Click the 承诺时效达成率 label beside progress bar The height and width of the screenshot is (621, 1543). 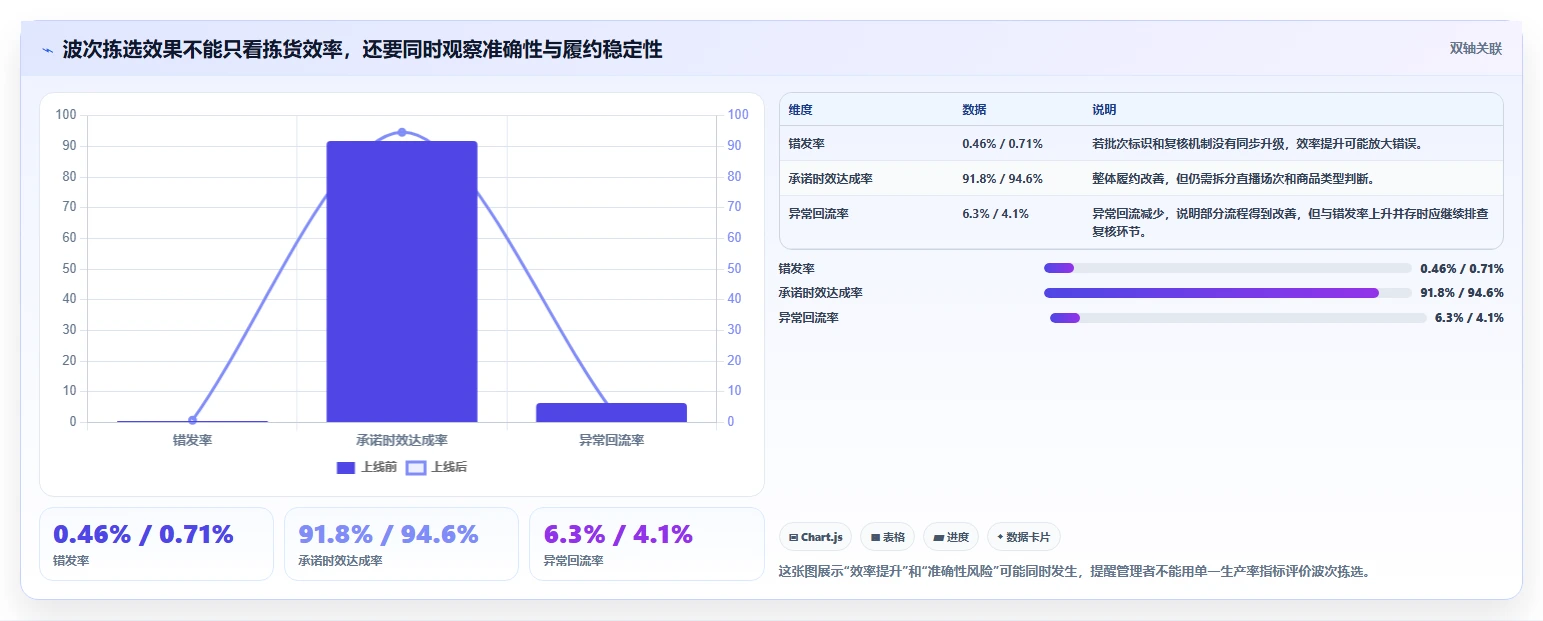pyautogui.click(x=821, y=293)
